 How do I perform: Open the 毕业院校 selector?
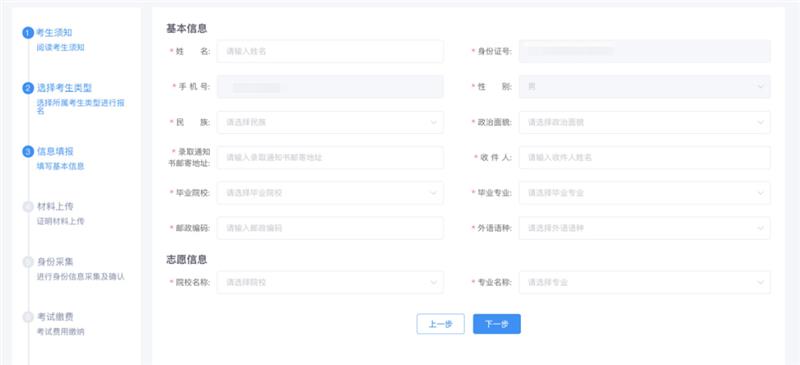330,193
